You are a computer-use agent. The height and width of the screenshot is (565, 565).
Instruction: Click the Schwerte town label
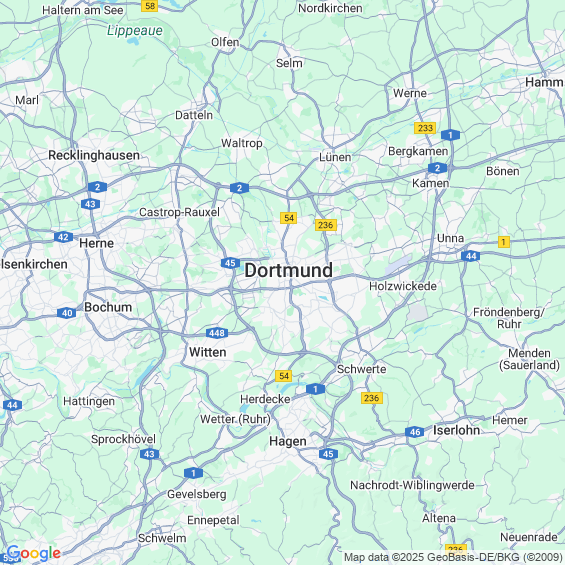pyautogui.click(x=361, y=369)
